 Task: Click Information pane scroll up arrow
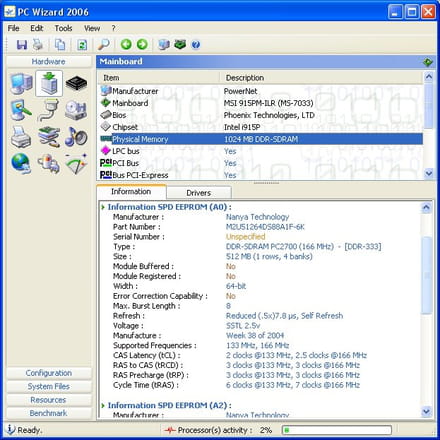pyautogui.click(x=426, y=208)
